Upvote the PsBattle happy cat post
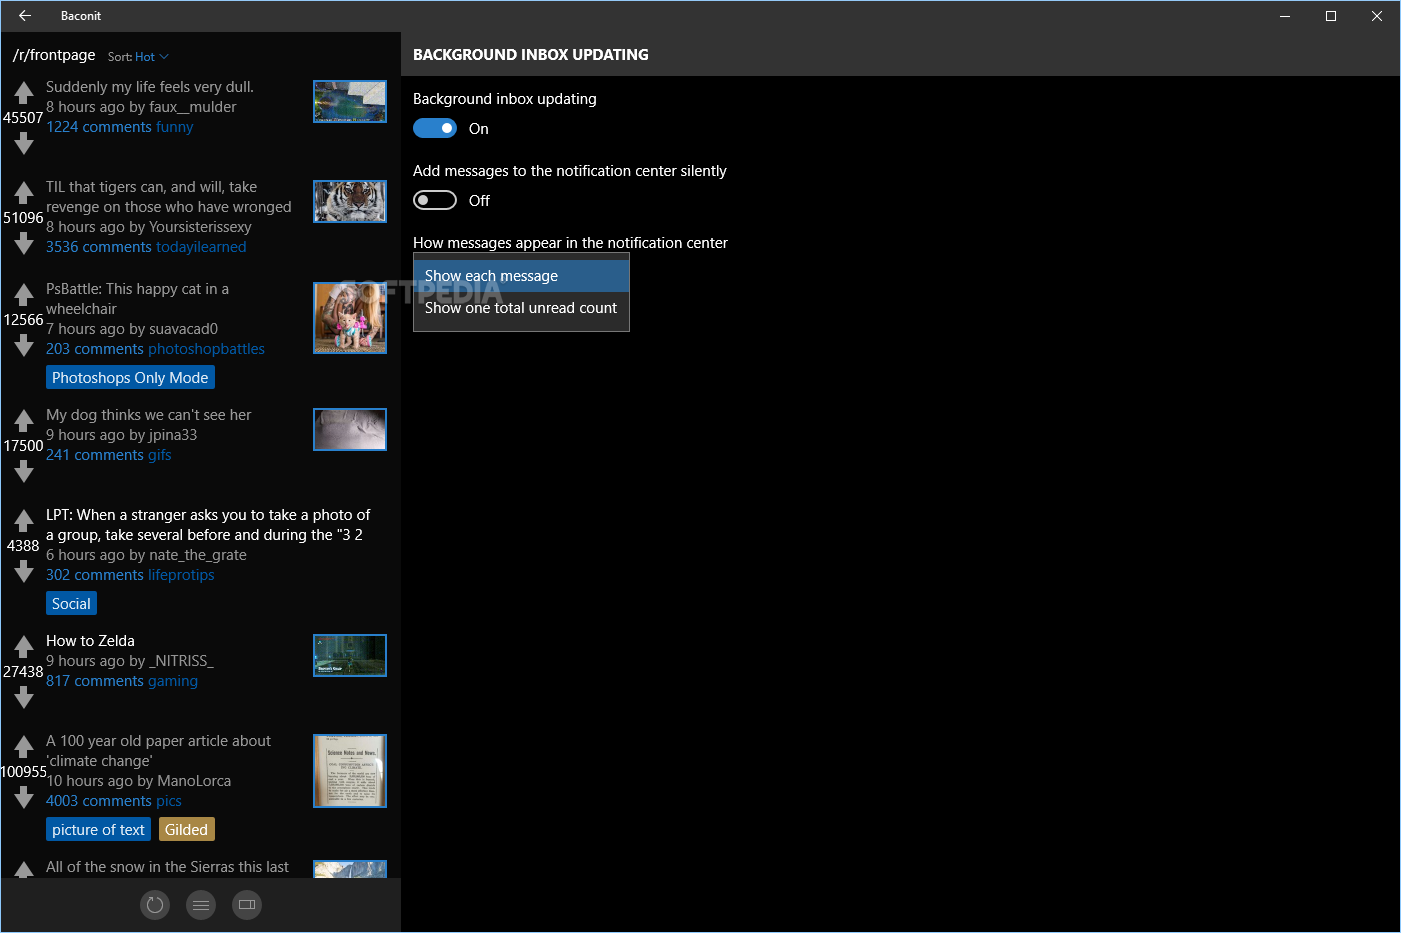Image resolution: width=1401 pixels, height=933 pixels. point(24,295)
